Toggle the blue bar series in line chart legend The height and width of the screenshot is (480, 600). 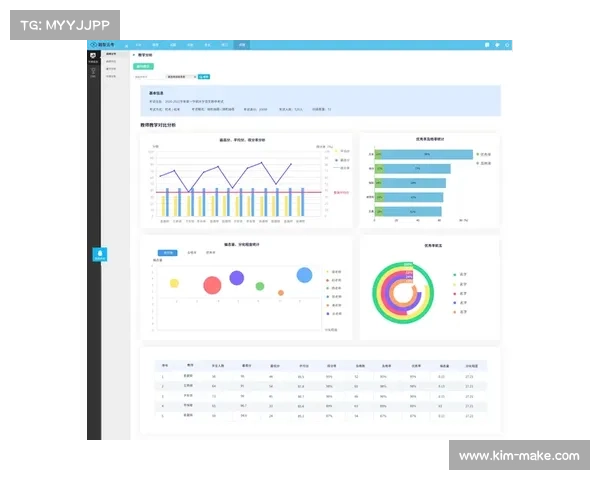[340, 160]
